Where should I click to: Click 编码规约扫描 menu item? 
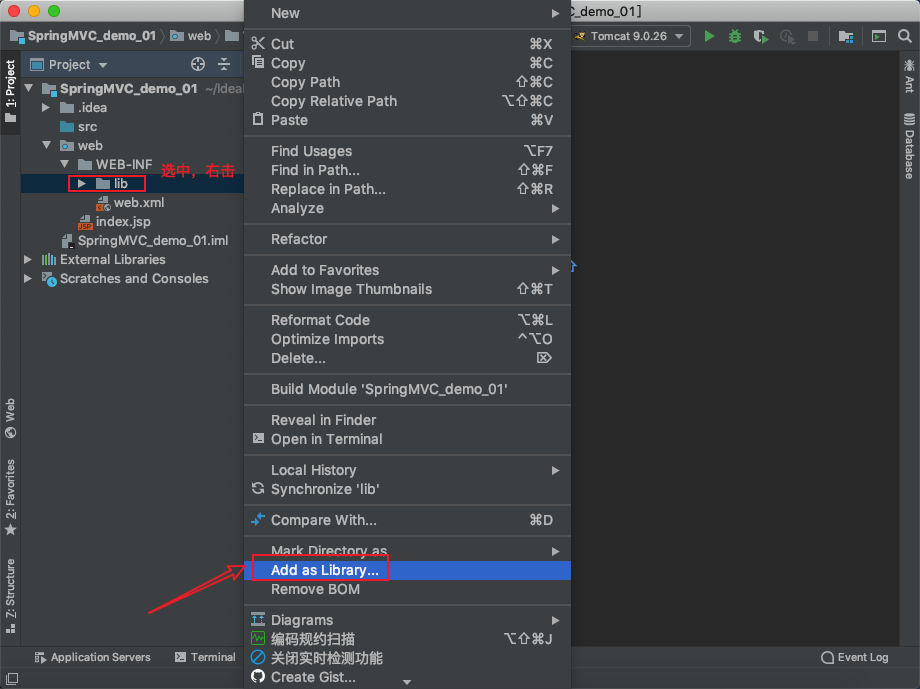coord(407,639)
